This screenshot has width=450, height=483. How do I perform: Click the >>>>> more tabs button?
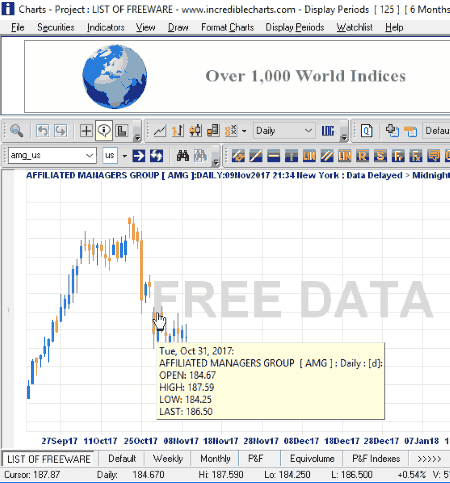(429, 459)
